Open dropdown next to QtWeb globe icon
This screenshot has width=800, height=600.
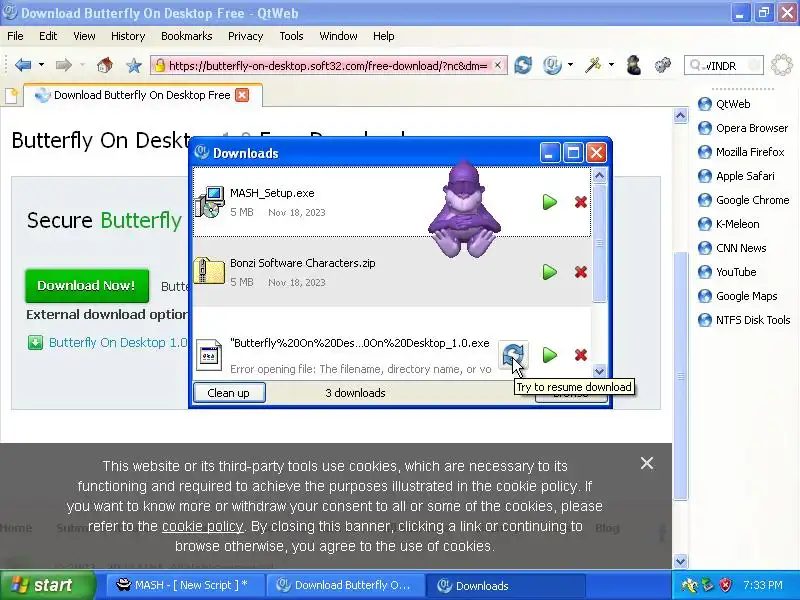(x=570, y=65)
